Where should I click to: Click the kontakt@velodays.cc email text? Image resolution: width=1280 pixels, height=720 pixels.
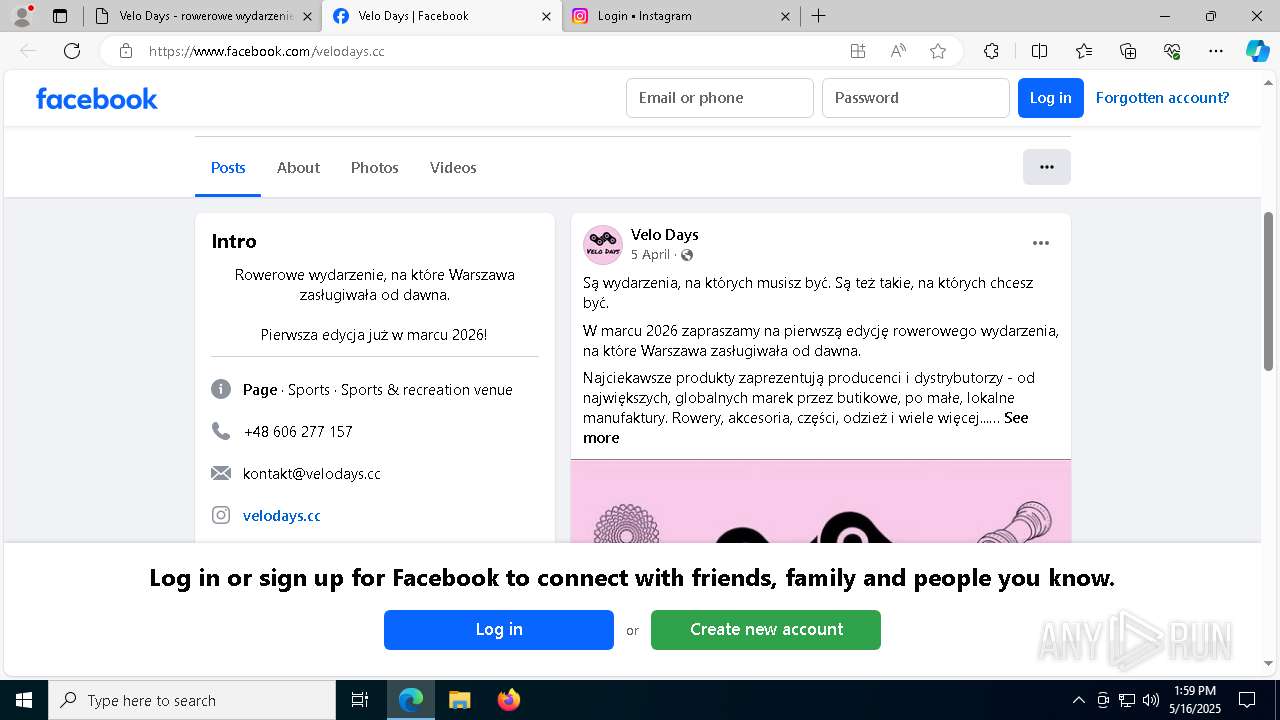[x=312, y=474]
